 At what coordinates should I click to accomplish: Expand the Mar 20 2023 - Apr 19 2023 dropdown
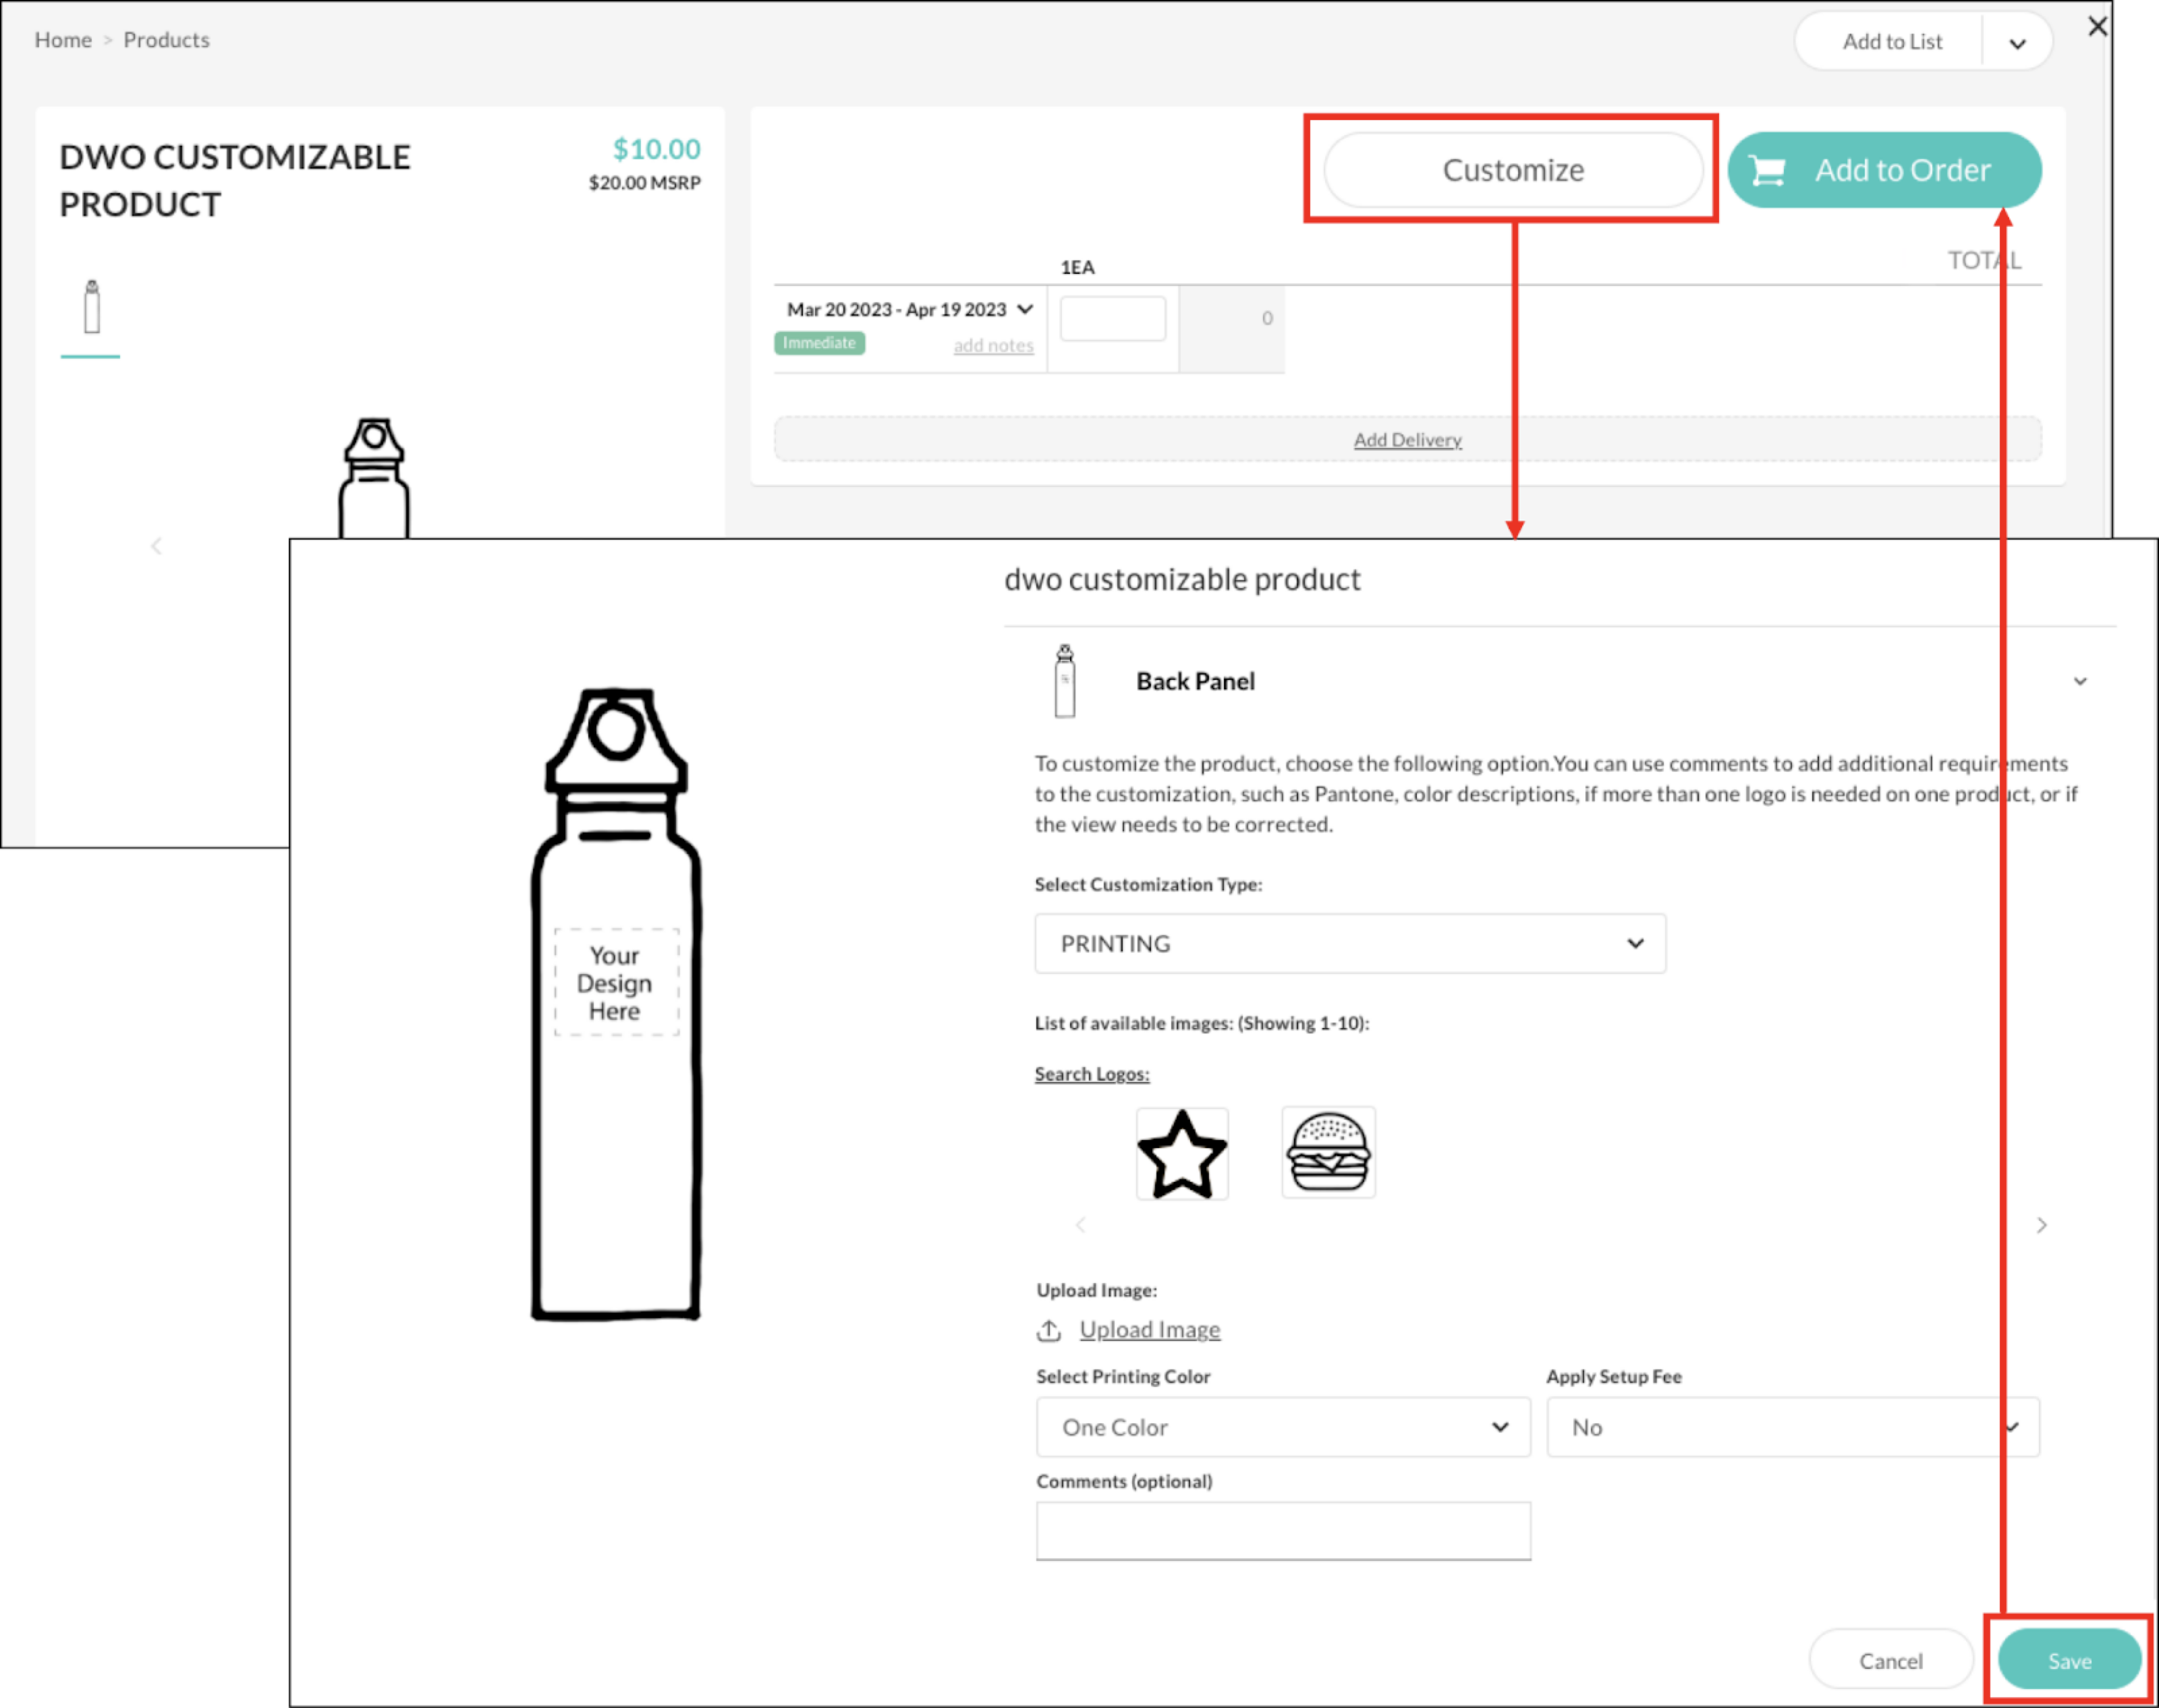point(909,310)
